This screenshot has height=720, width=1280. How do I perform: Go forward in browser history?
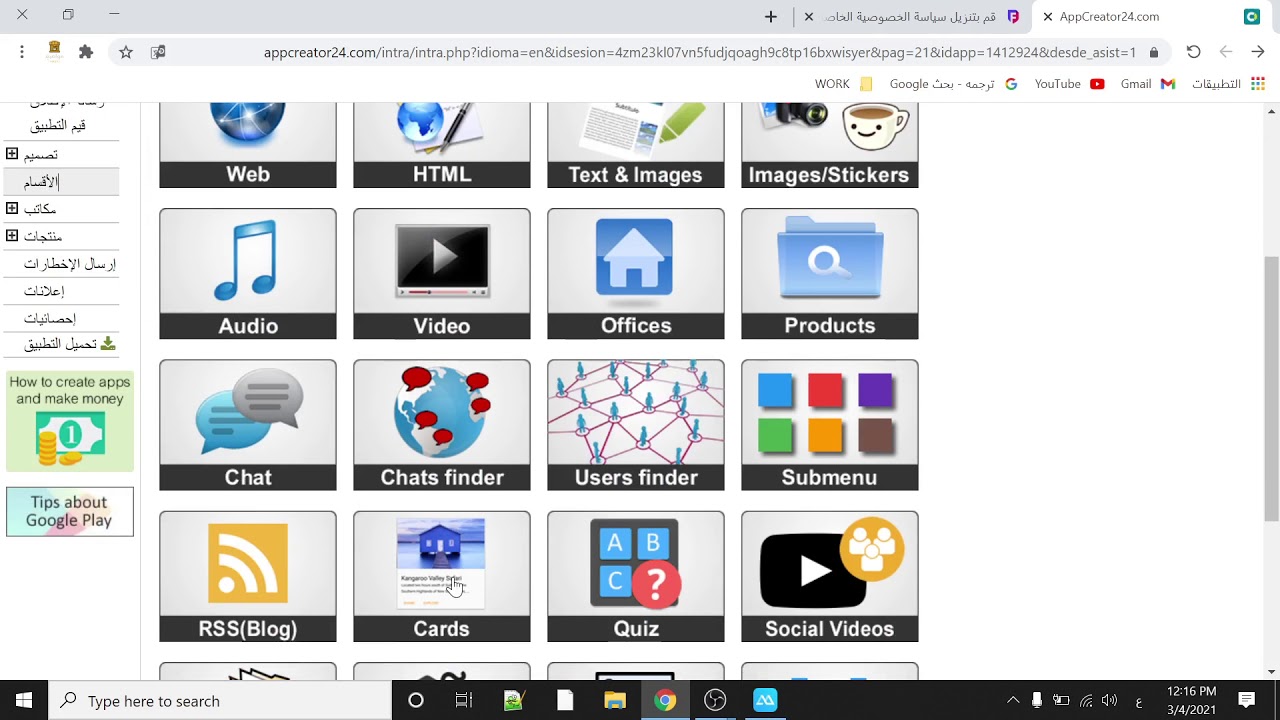pos(1226,52)
